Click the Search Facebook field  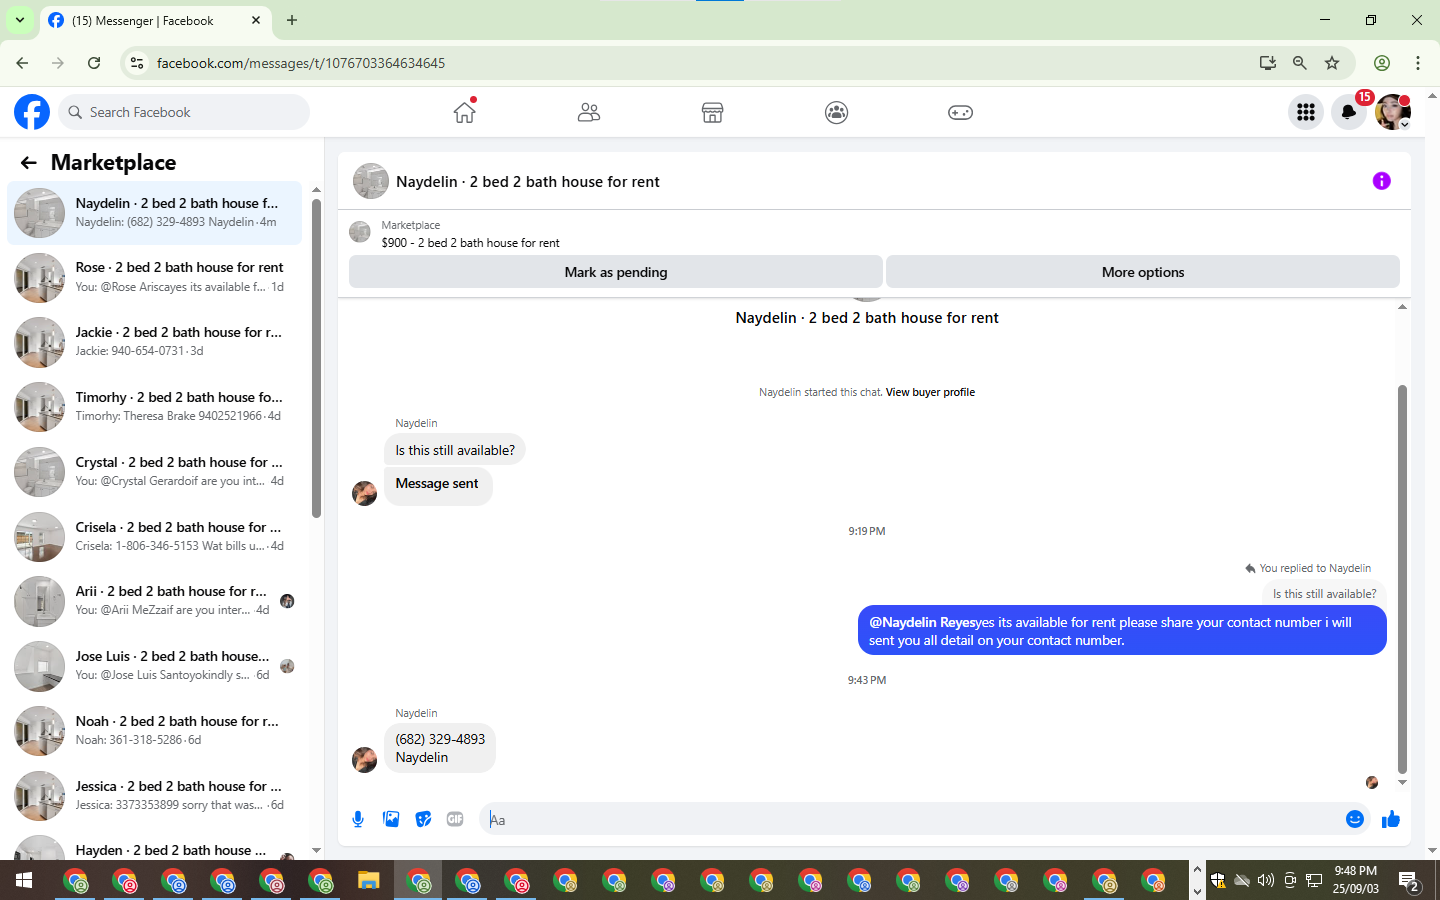tap(184, 112)
